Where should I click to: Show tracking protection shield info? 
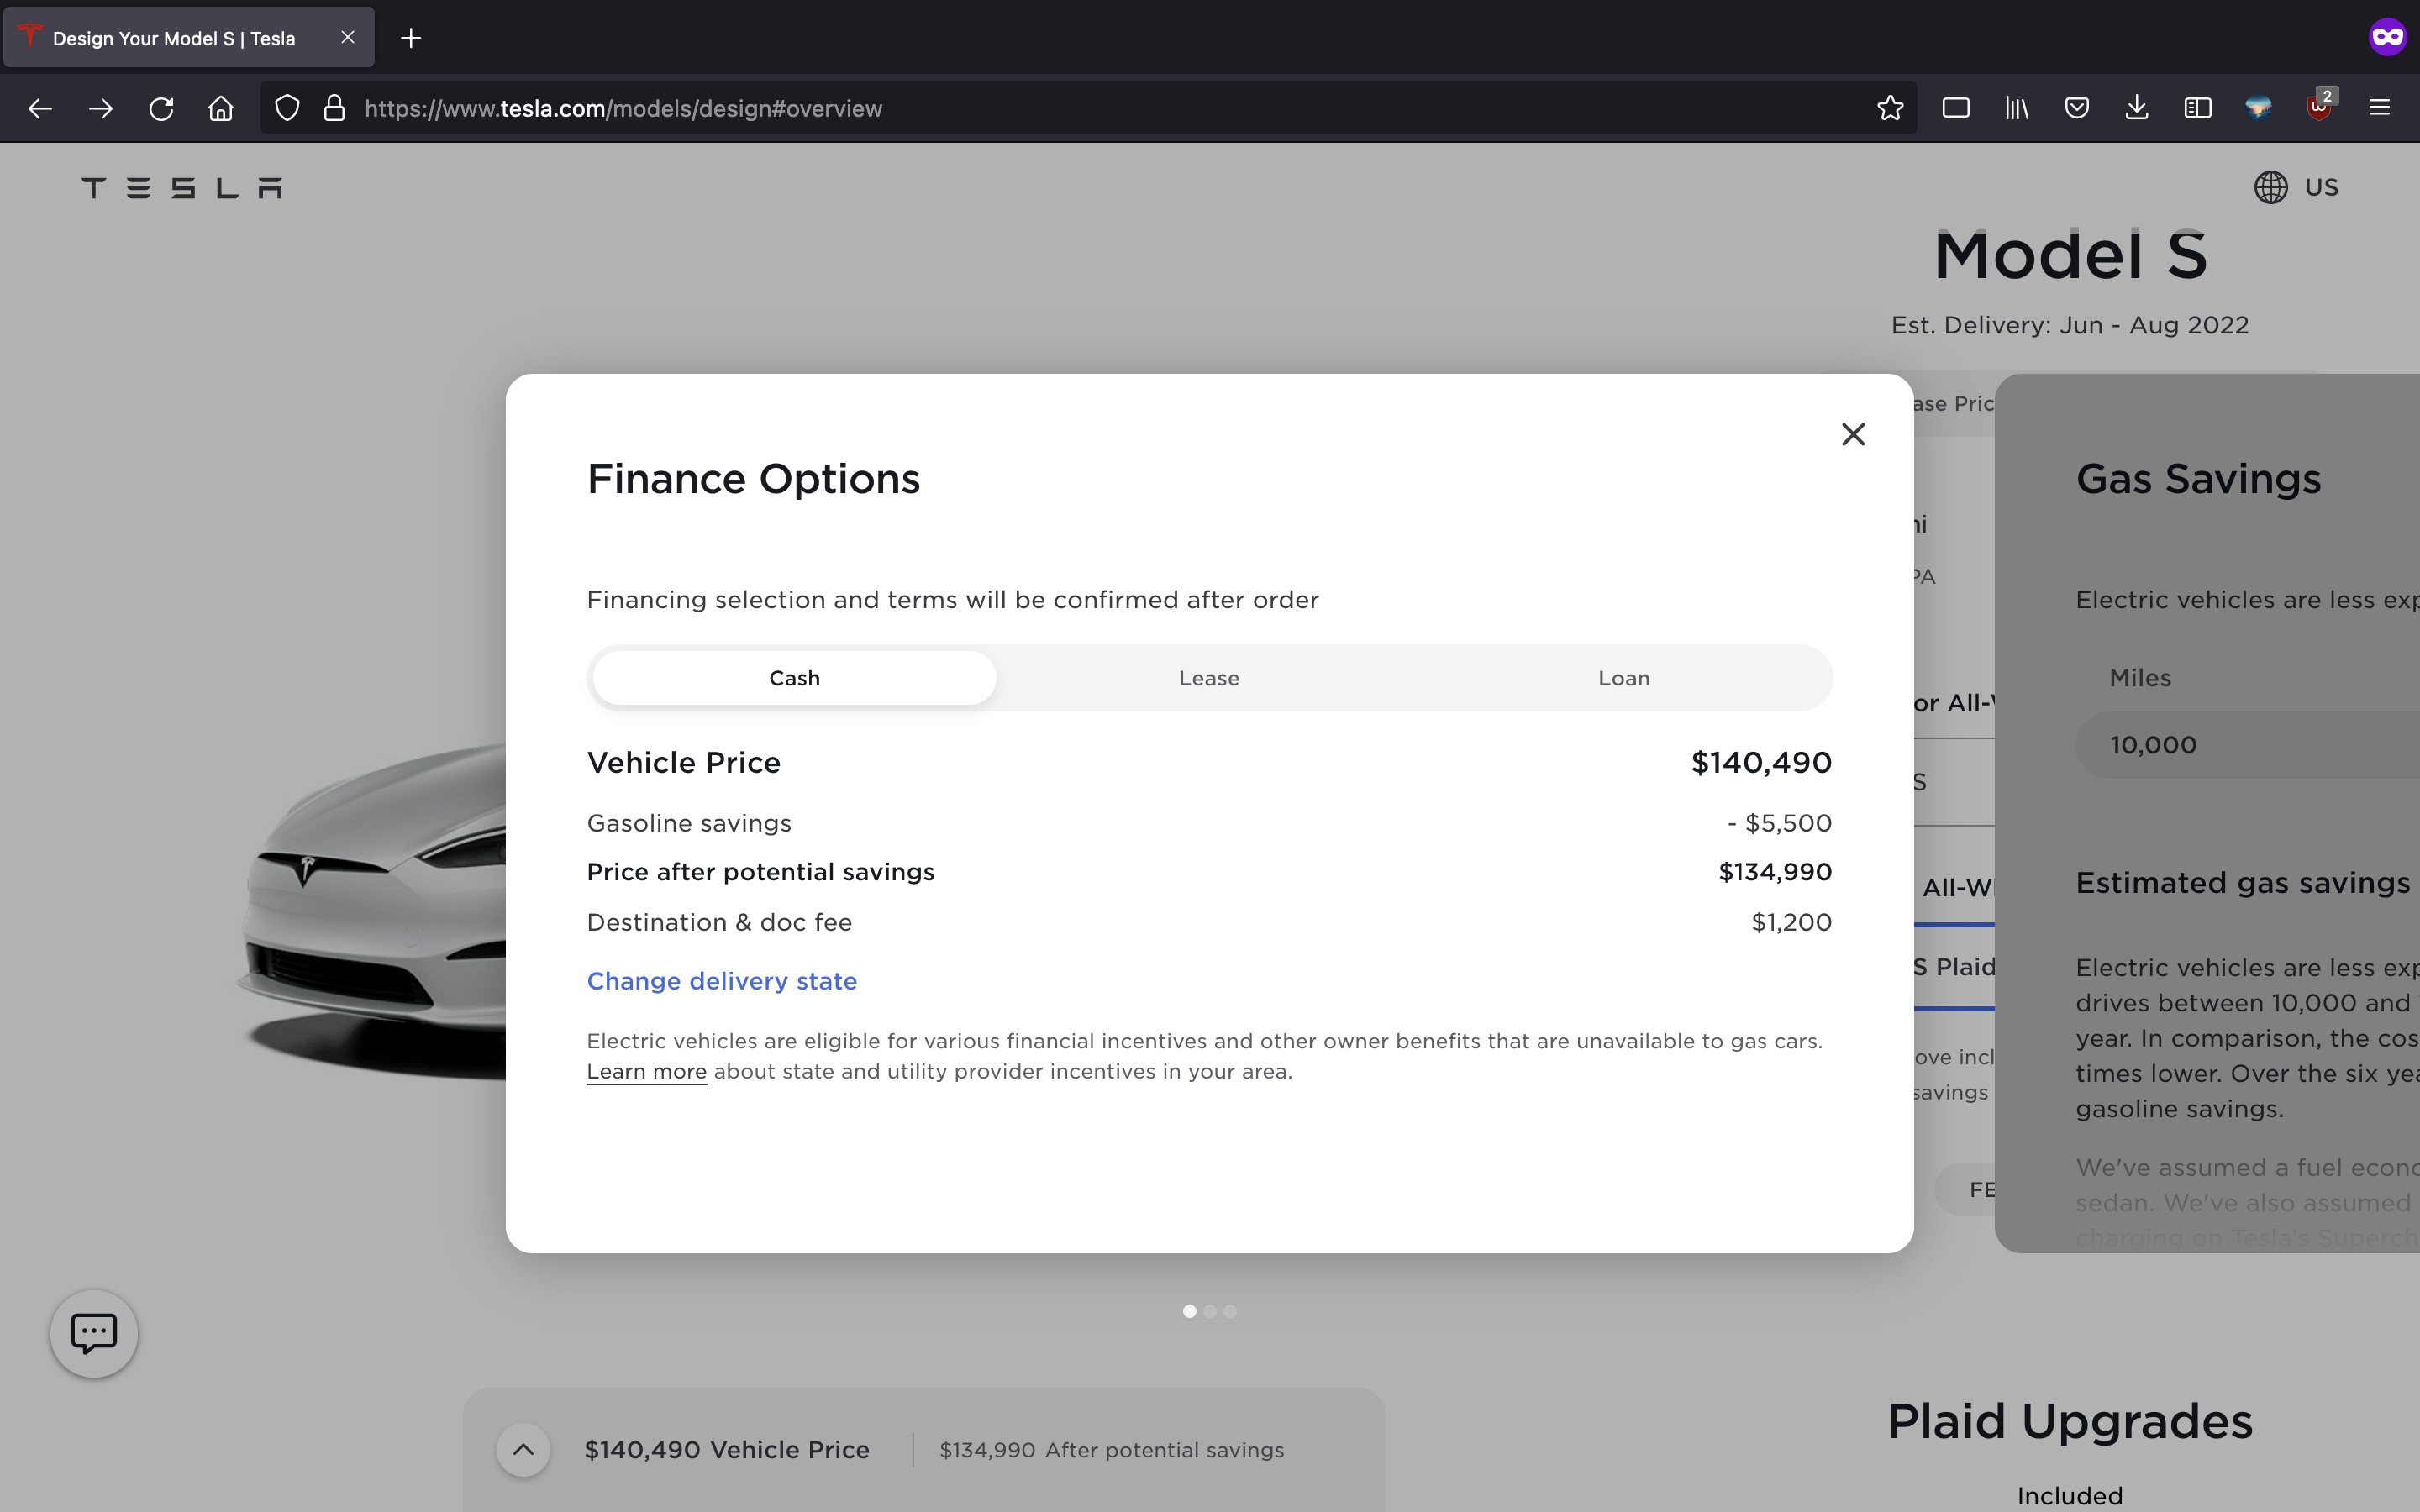coord(287,108)
